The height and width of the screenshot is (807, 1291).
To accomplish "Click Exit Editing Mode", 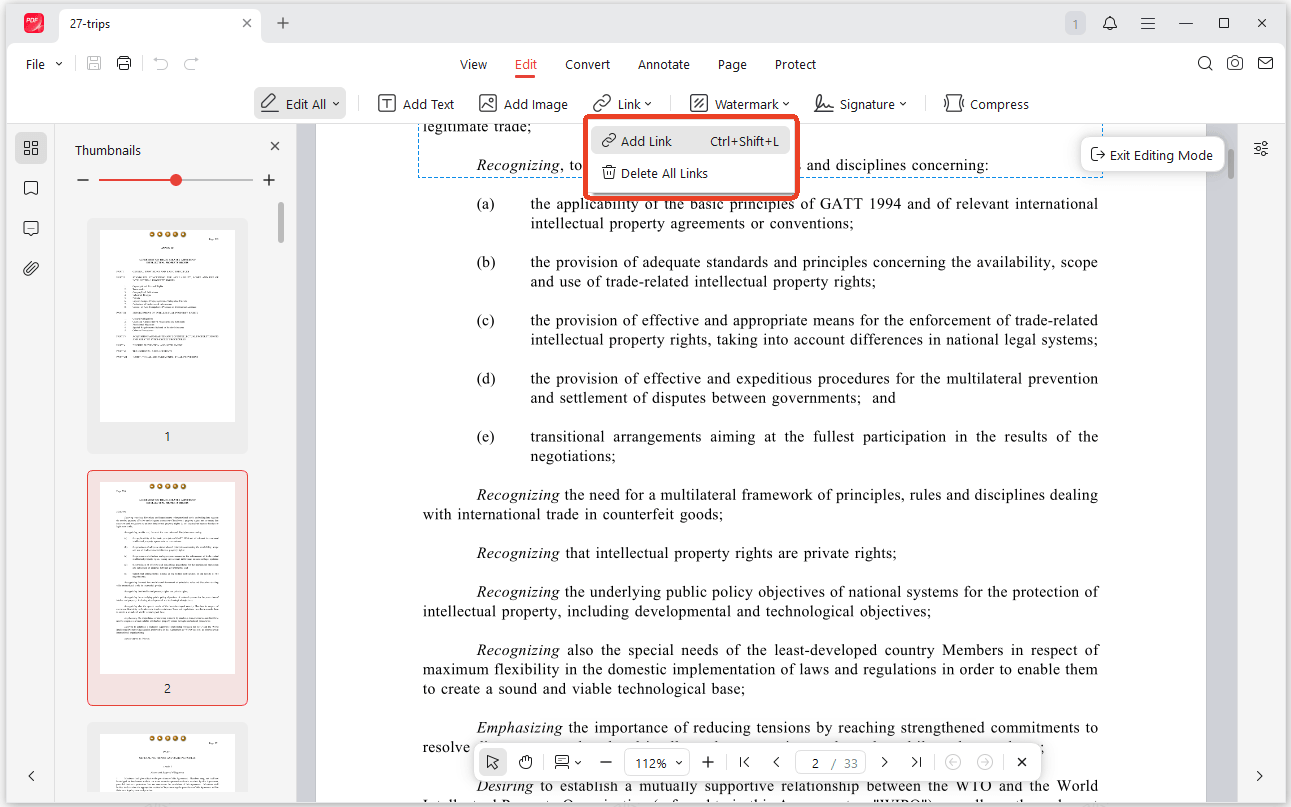I will coord(1152,155).
